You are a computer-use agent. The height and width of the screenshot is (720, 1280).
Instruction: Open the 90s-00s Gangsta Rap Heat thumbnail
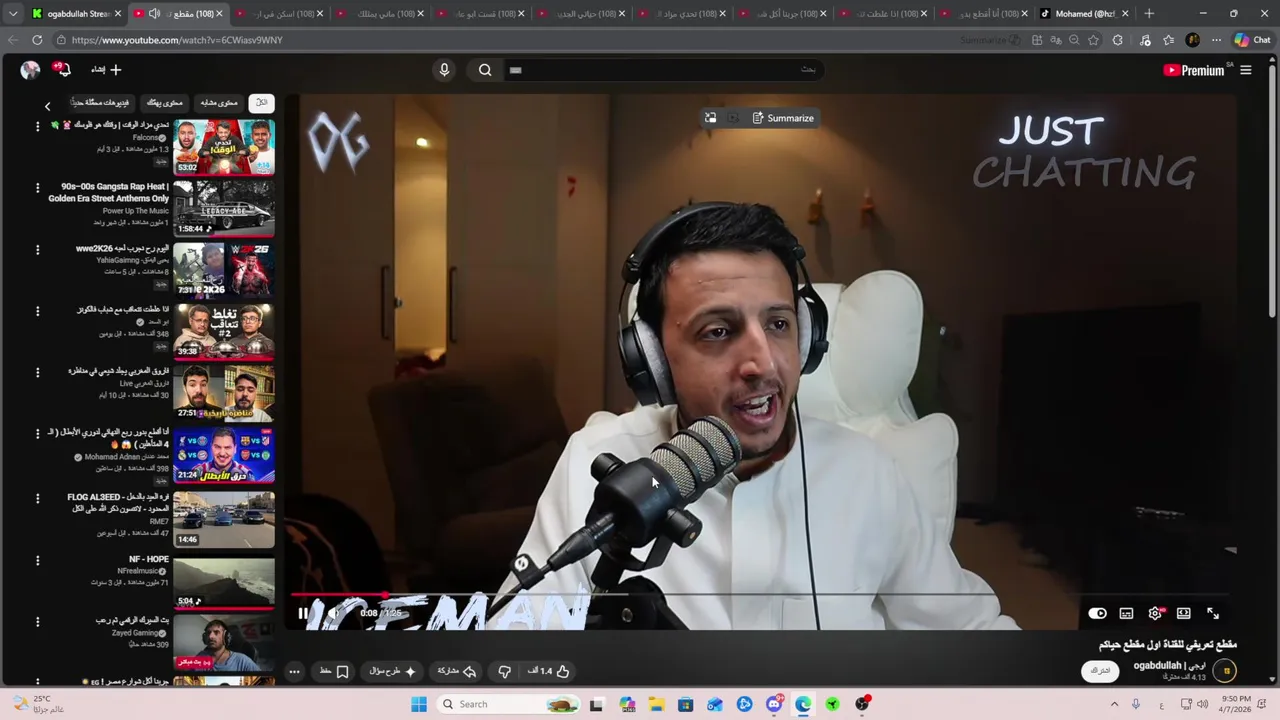click(x=224, y=208)
